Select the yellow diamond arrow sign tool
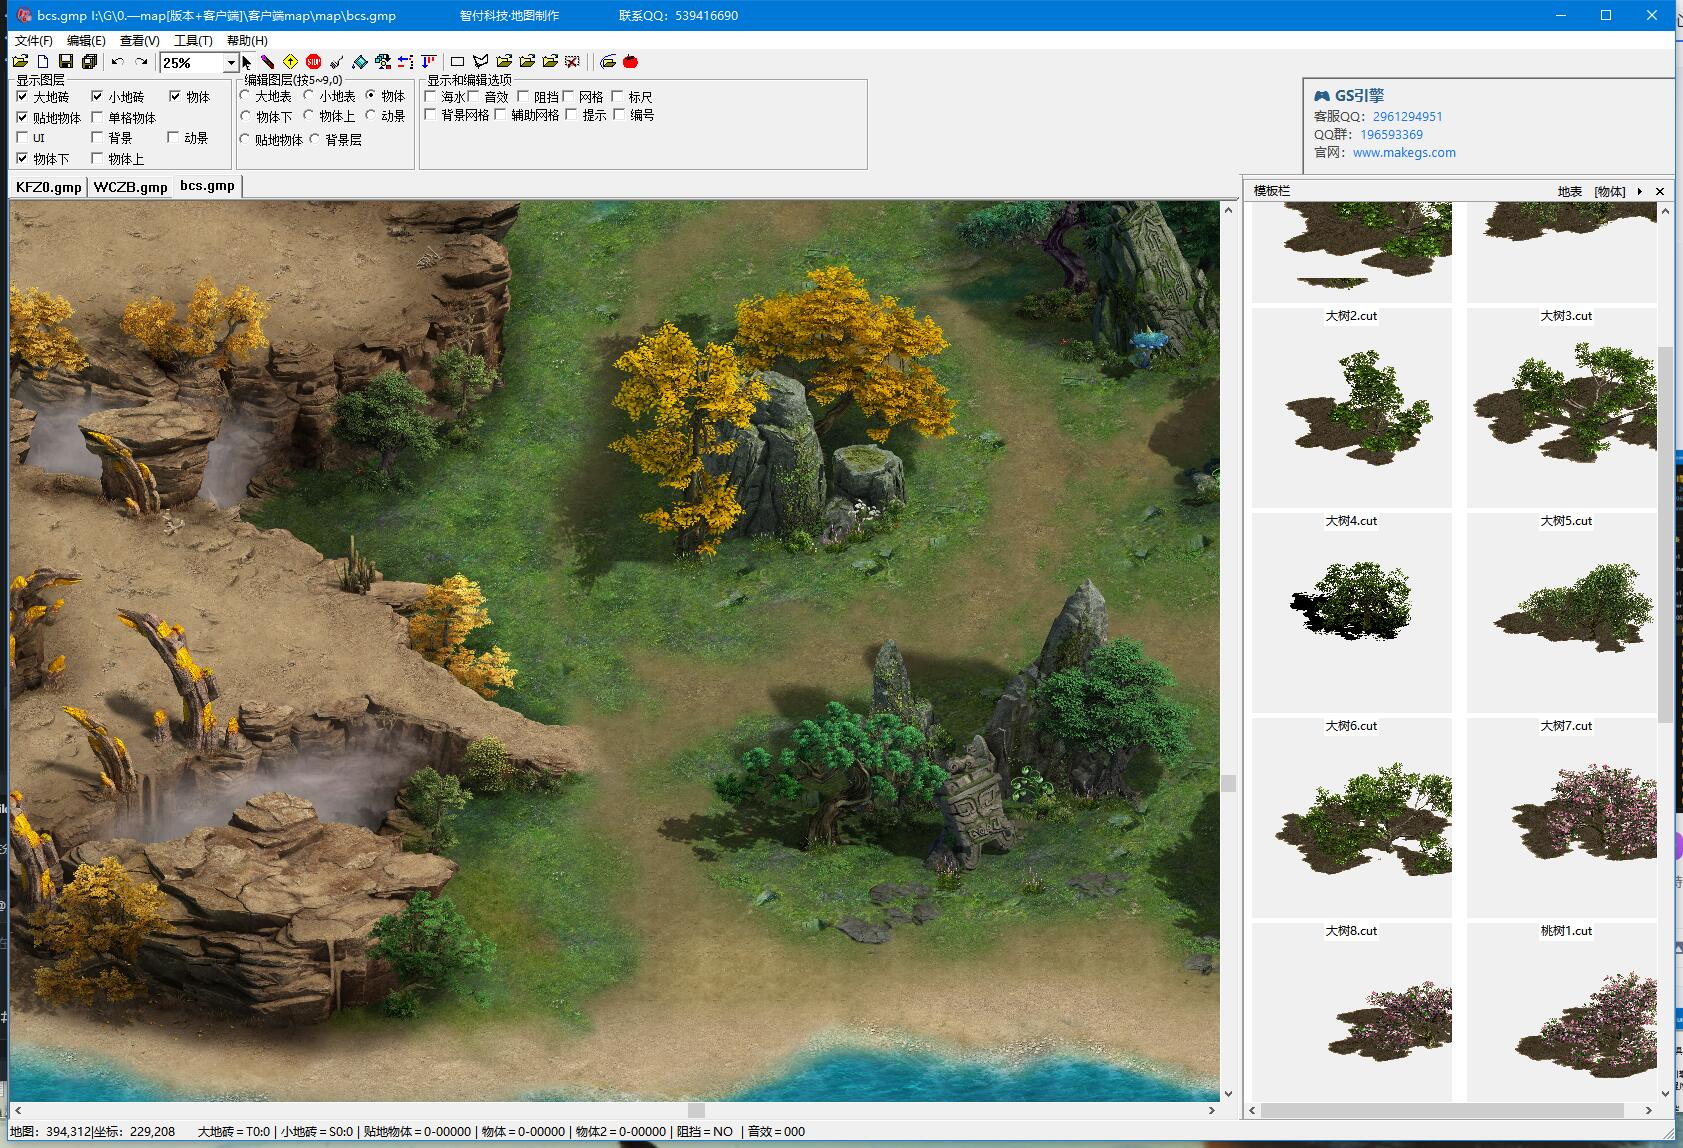The image size is (1683, 1148). (290, 62)
